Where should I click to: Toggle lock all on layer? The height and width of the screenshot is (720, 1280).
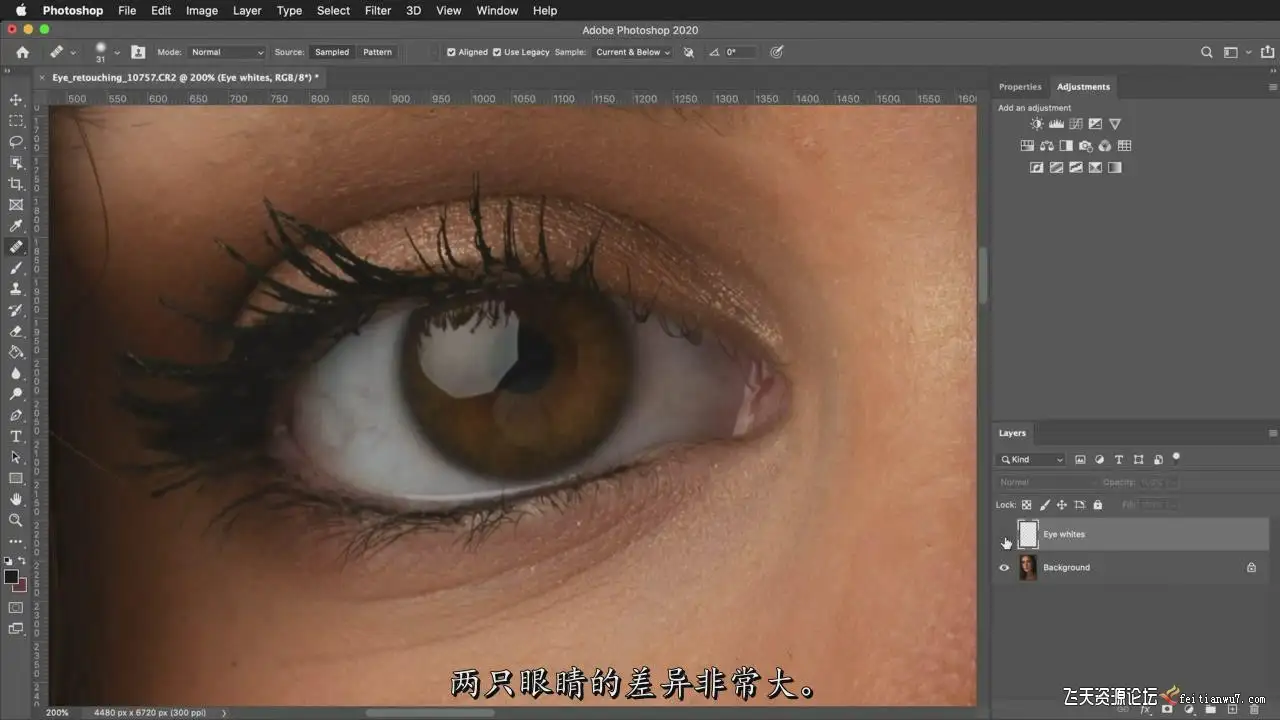(x=1097, y=505)
